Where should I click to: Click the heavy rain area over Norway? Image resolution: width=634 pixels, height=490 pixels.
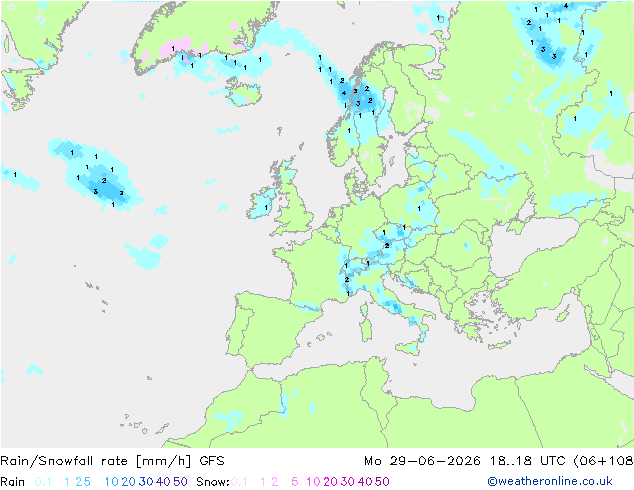point(357,96)
